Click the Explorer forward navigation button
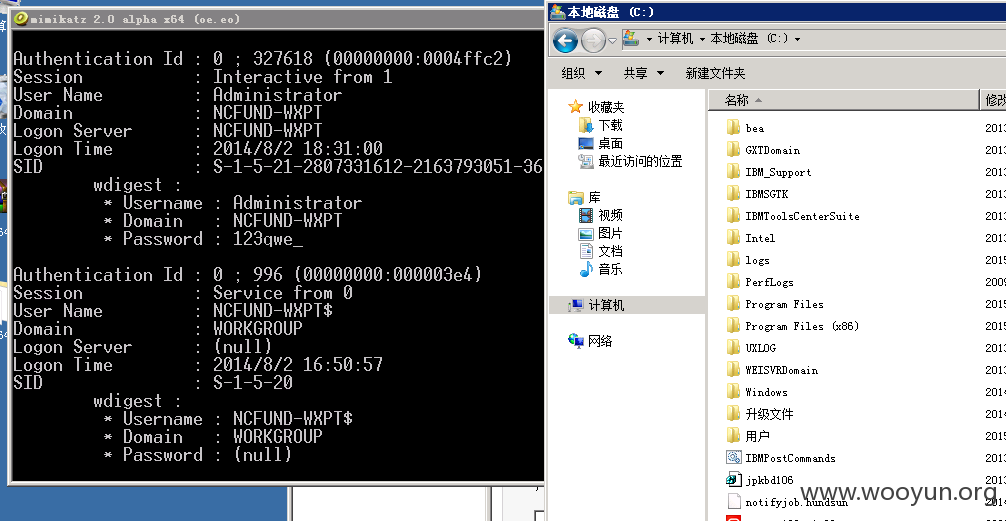The width and height of the screenshot is (1006, 521). click(x=593, y=41)
